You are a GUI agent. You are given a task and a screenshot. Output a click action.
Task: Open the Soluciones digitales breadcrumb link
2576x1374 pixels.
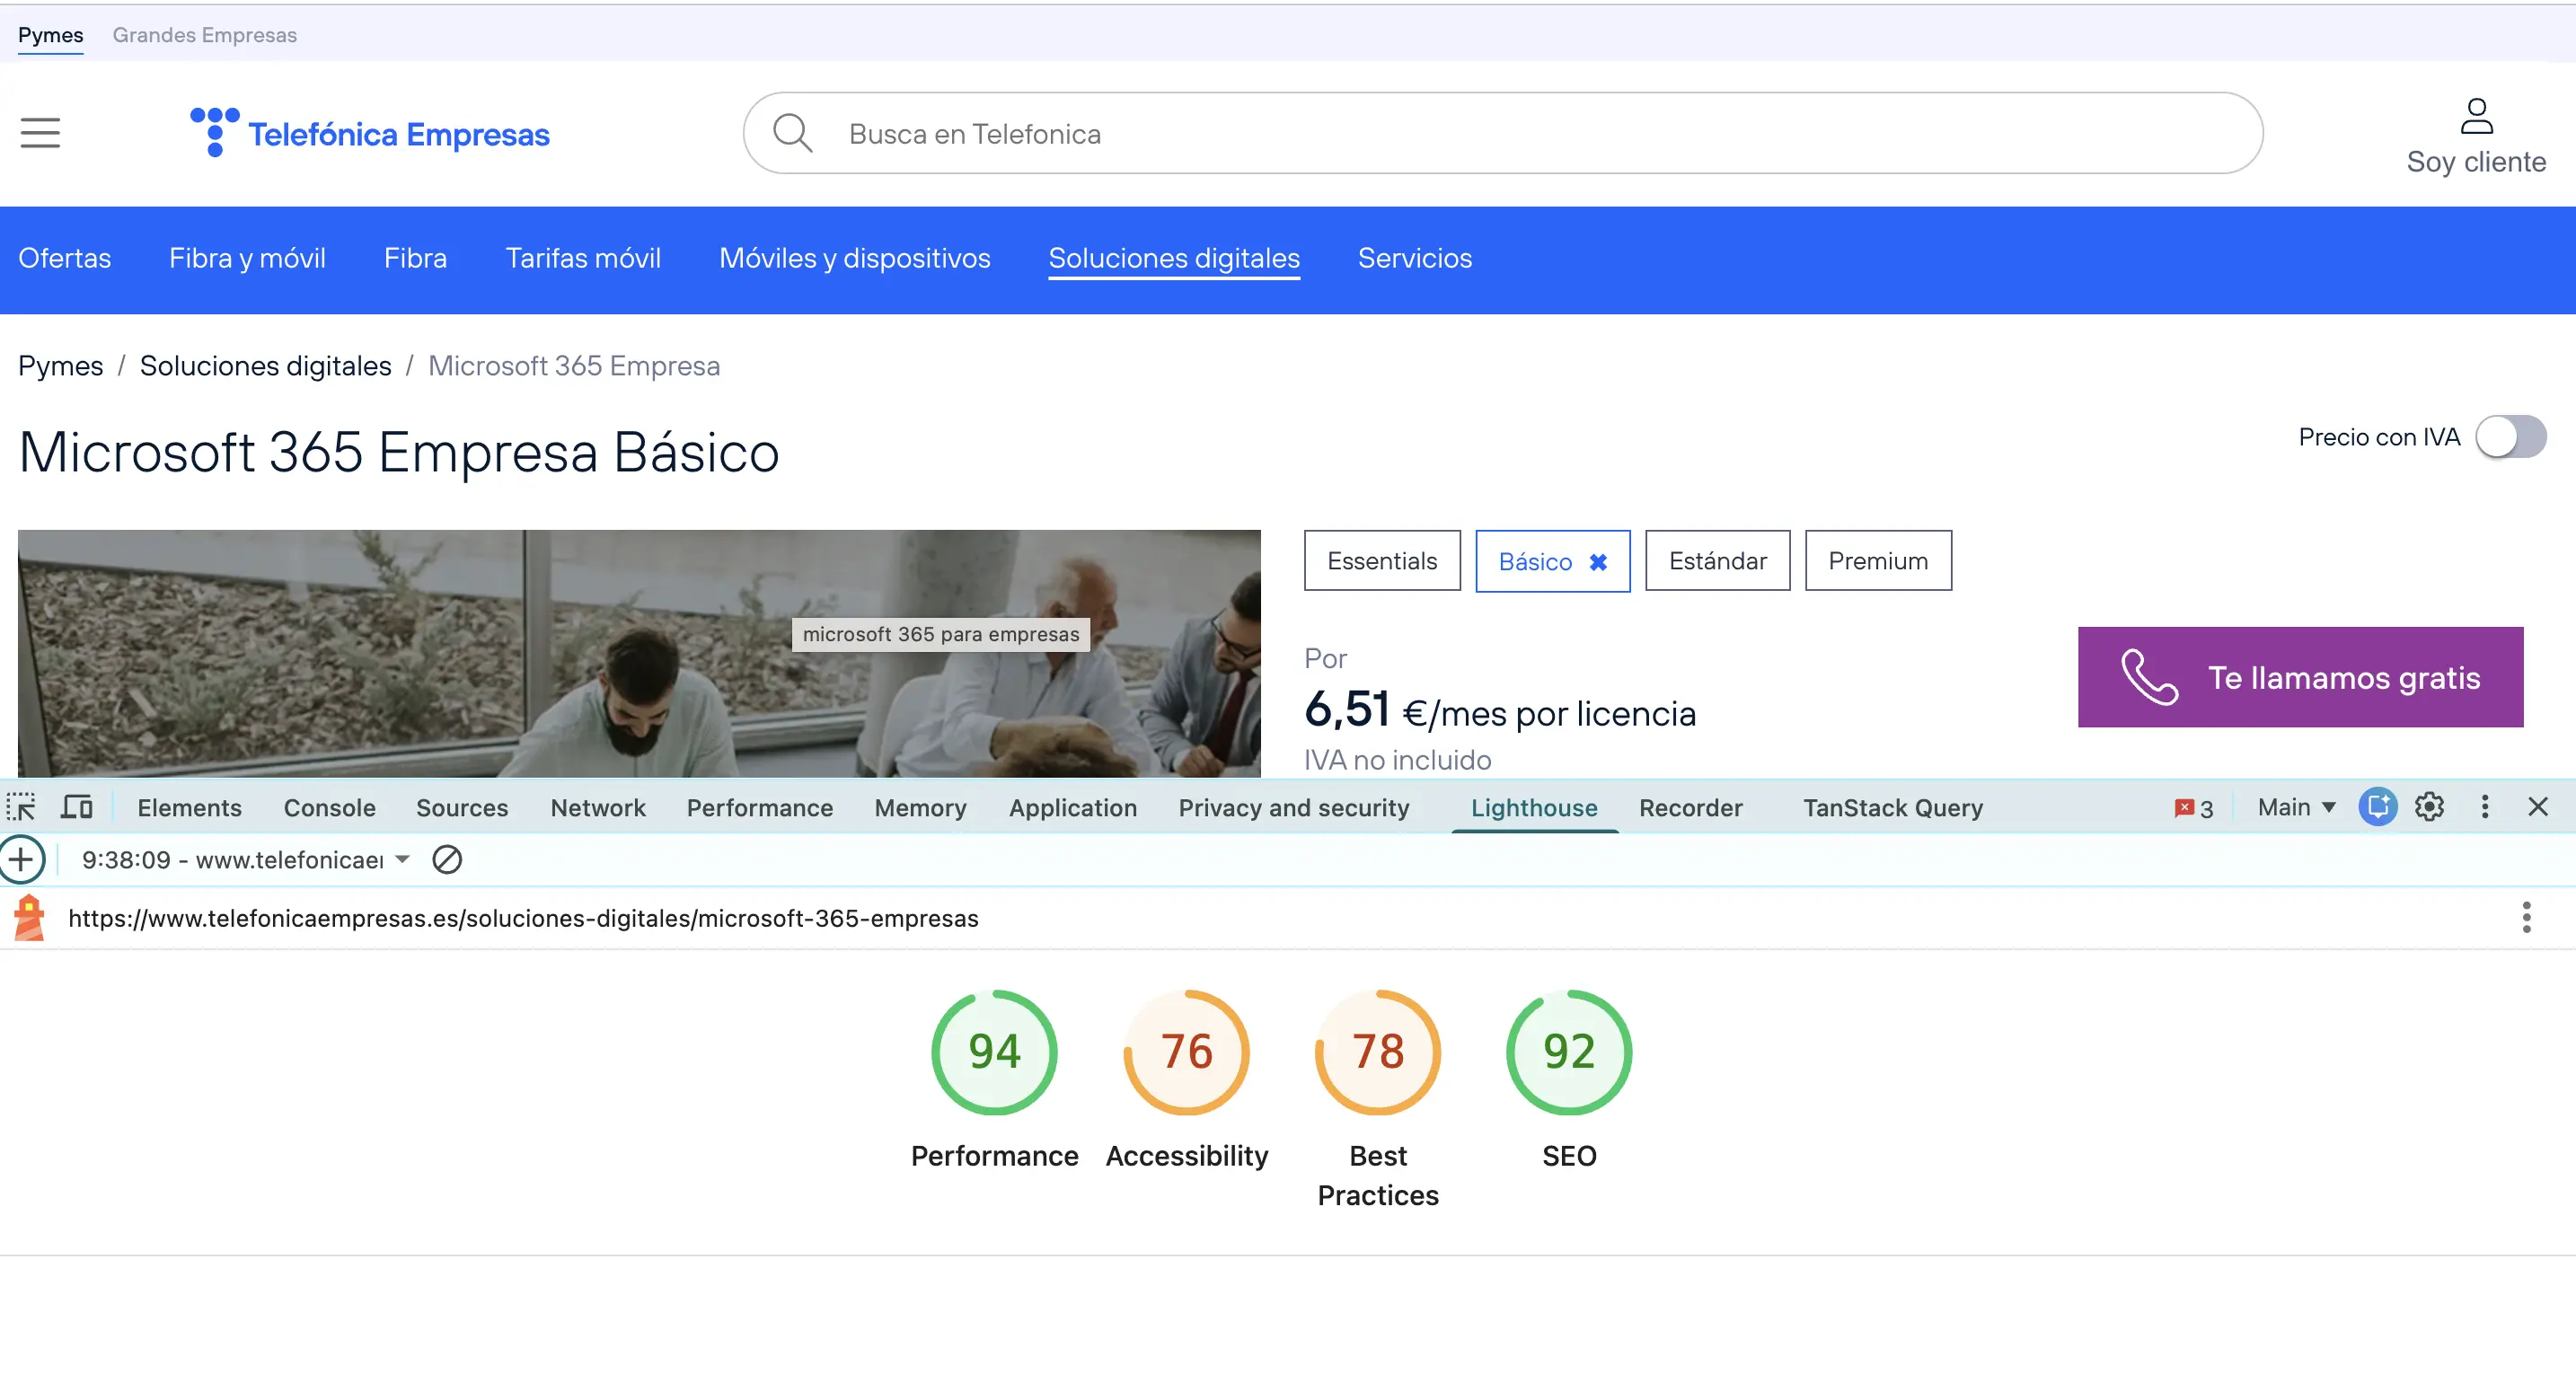click(x=265, y=365)
